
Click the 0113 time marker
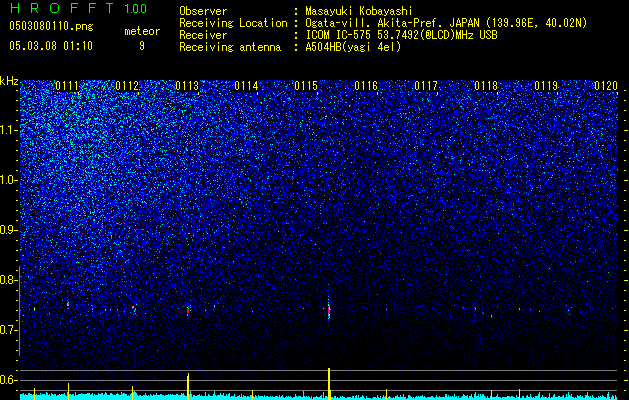(x=187, y=86)
